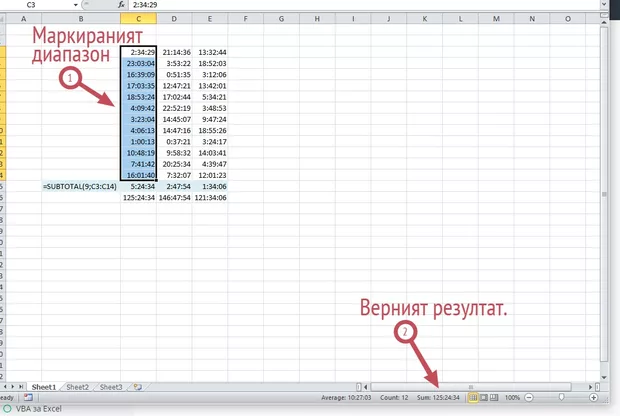Click the Insert Function fx icon
620x416 pixels.
point(121,5)
